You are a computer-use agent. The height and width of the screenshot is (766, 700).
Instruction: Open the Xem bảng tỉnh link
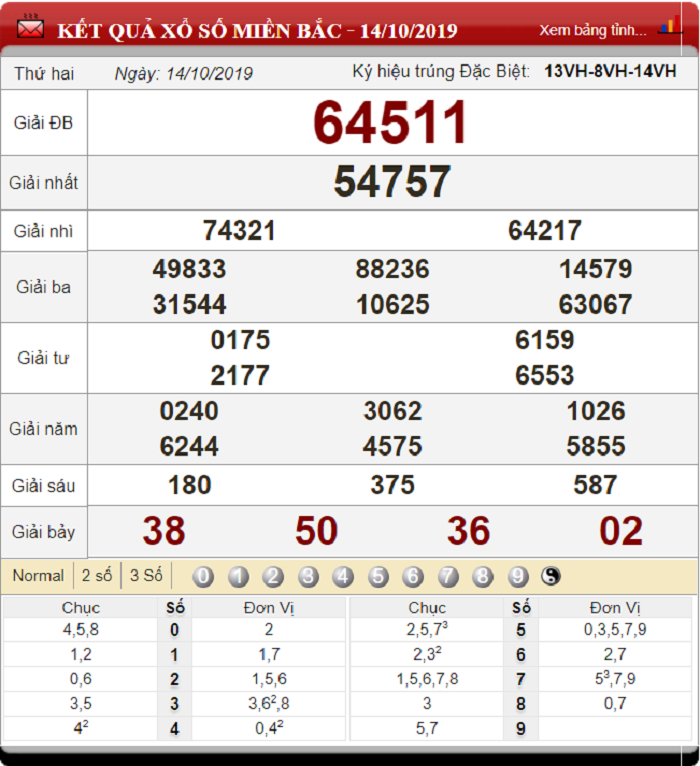click(x=593, y=30)
